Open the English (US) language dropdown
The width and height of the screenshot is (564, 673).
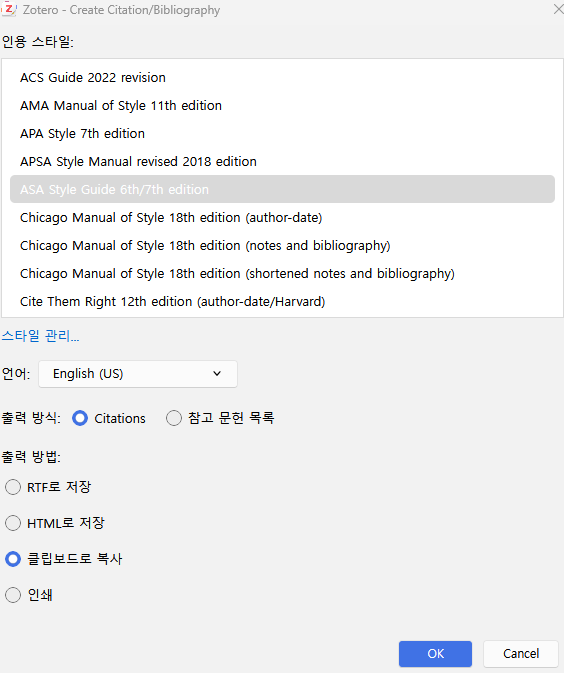(x=138, y=374)
